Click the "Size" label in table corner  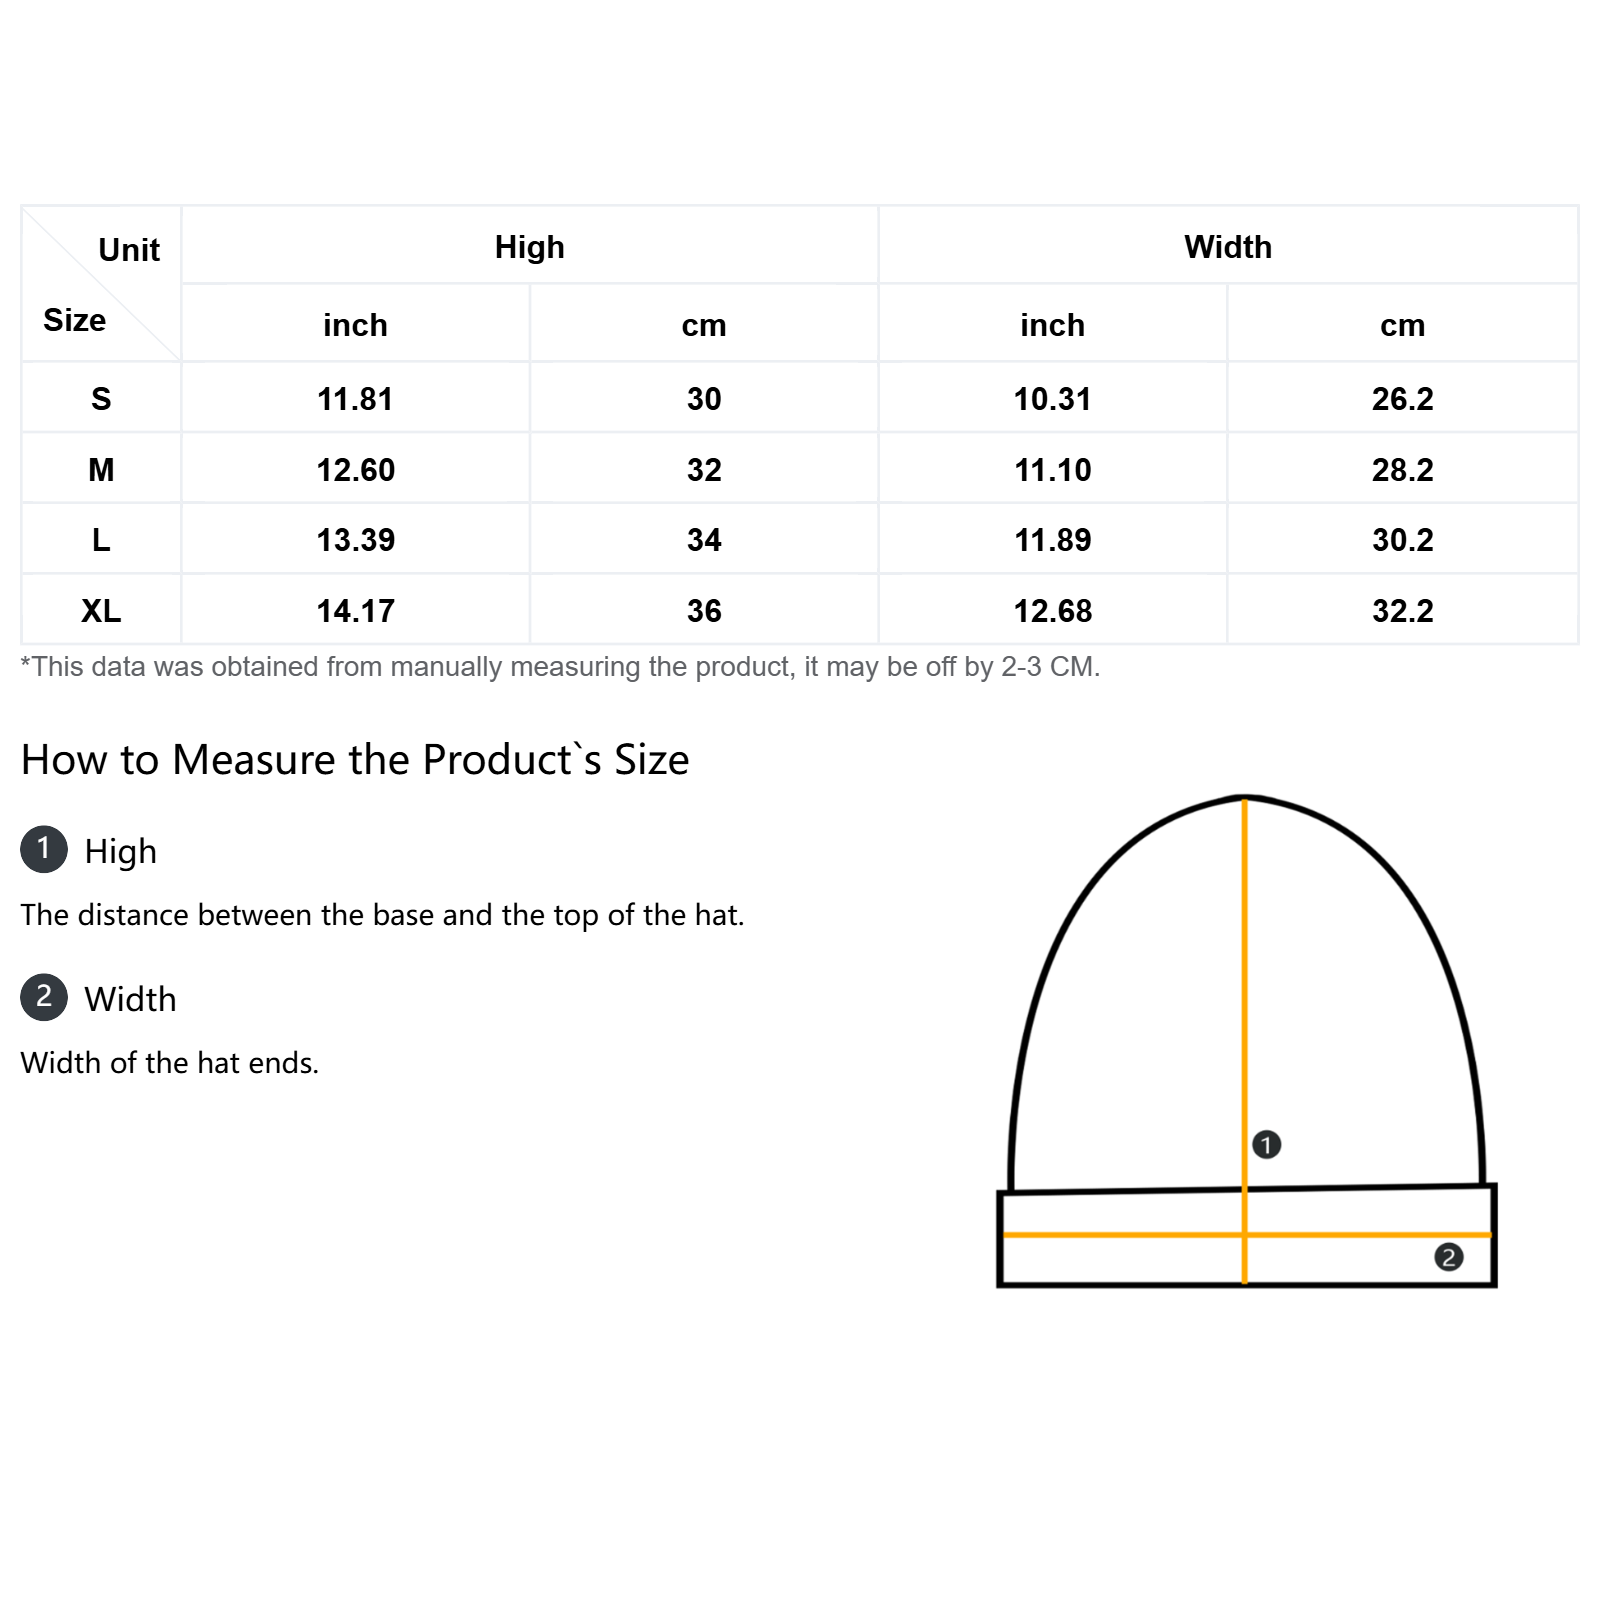[74, 320]
